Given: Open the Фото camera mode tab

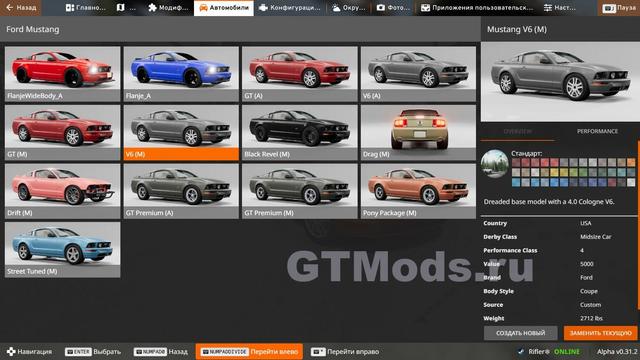Looking at the screenshot, I should click(393, 8).
